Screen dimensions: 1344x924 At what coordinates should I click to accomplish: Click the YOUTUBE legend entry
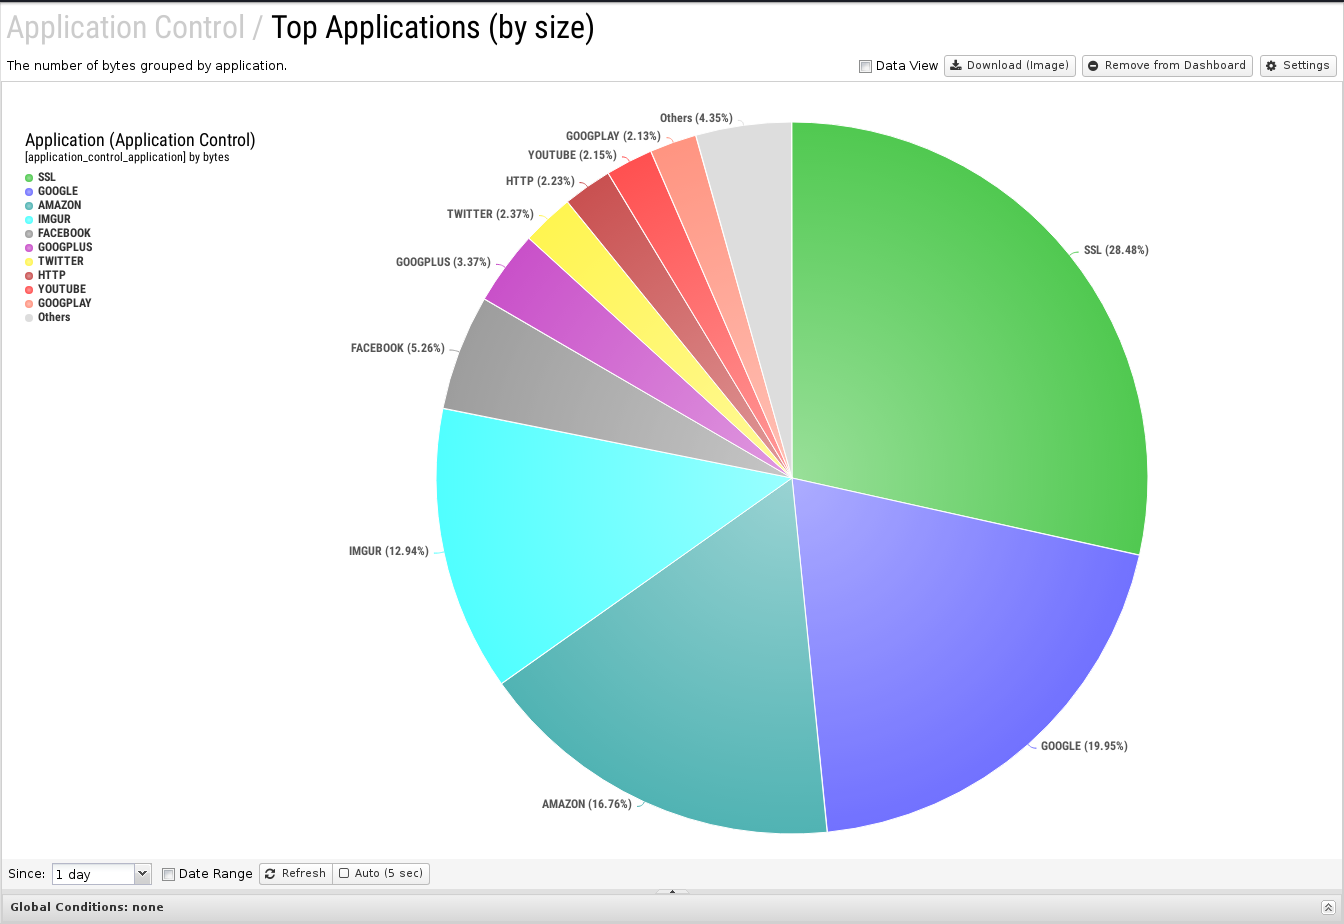(55, 289)
